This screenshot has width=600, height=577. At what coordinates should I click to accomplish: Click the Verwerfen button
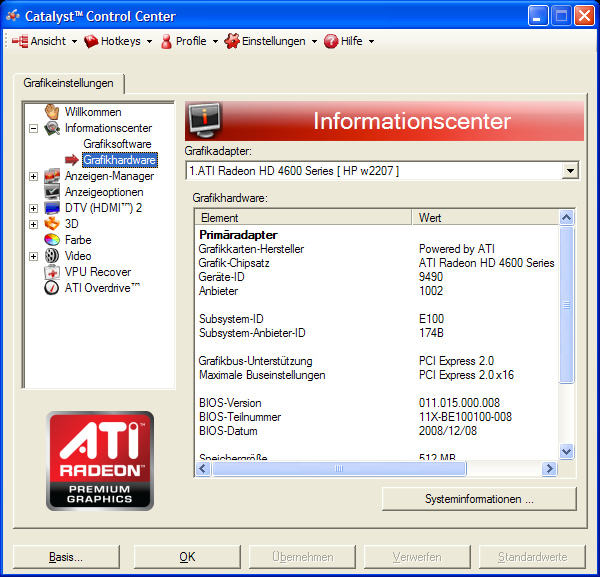(417, 557)
